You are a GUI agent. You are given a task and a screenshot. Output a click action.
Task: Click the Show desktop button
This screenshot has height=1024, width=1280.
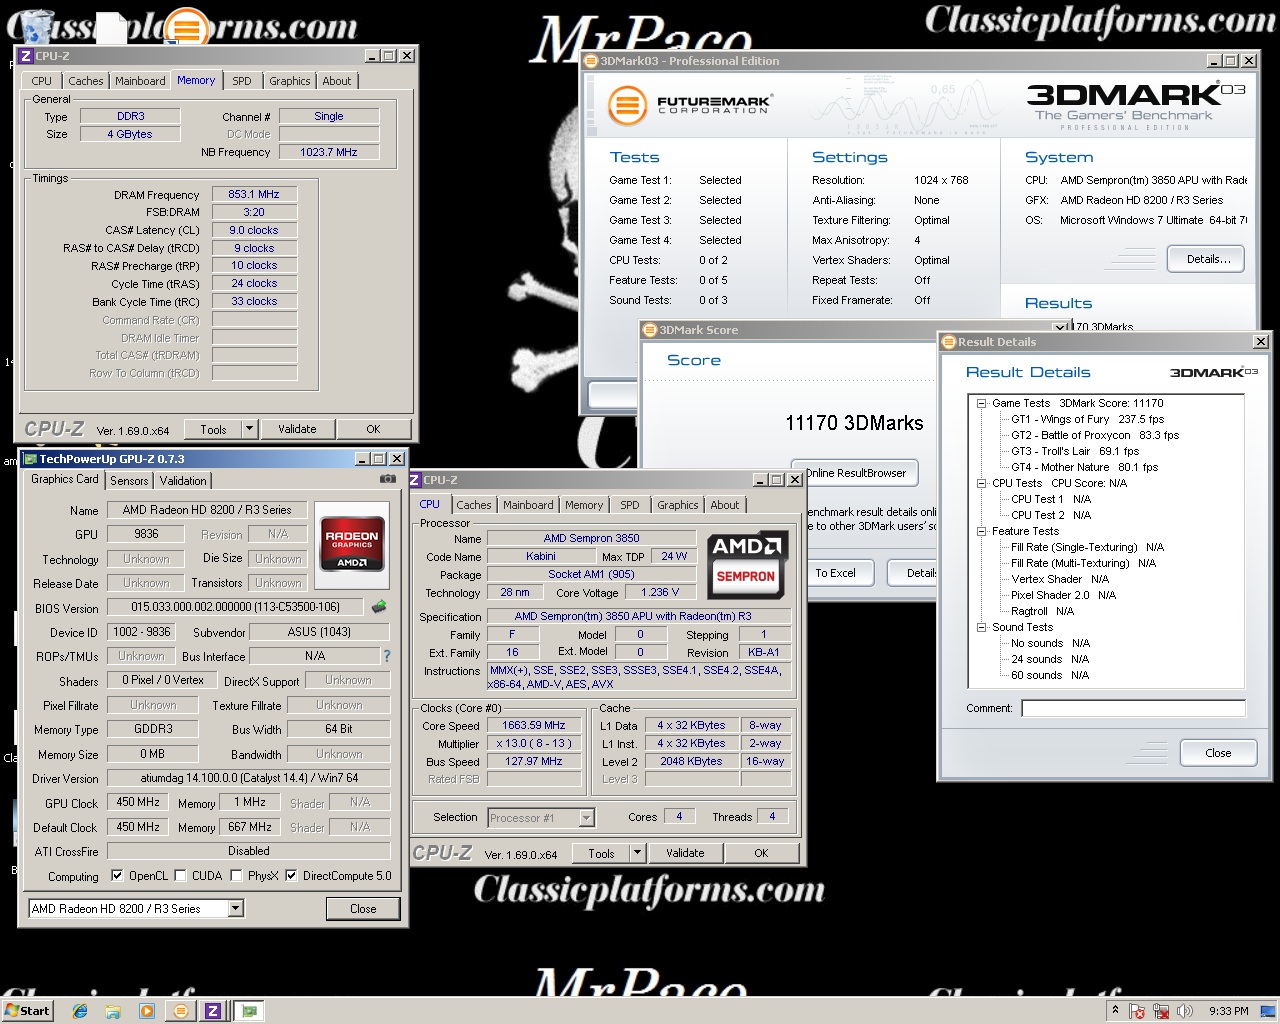pyautogui.click(x=1269, y=1010)
